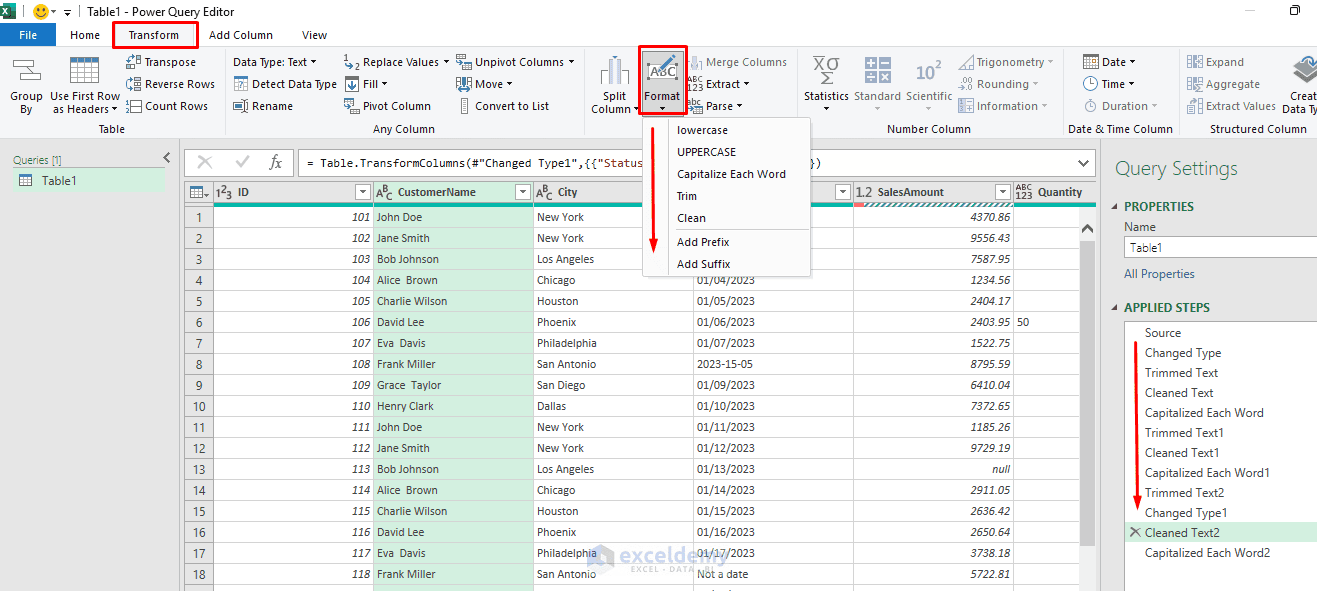1317x591 pixels.
Task: Click the Duration icon
Action: (x=1092, y=106)
